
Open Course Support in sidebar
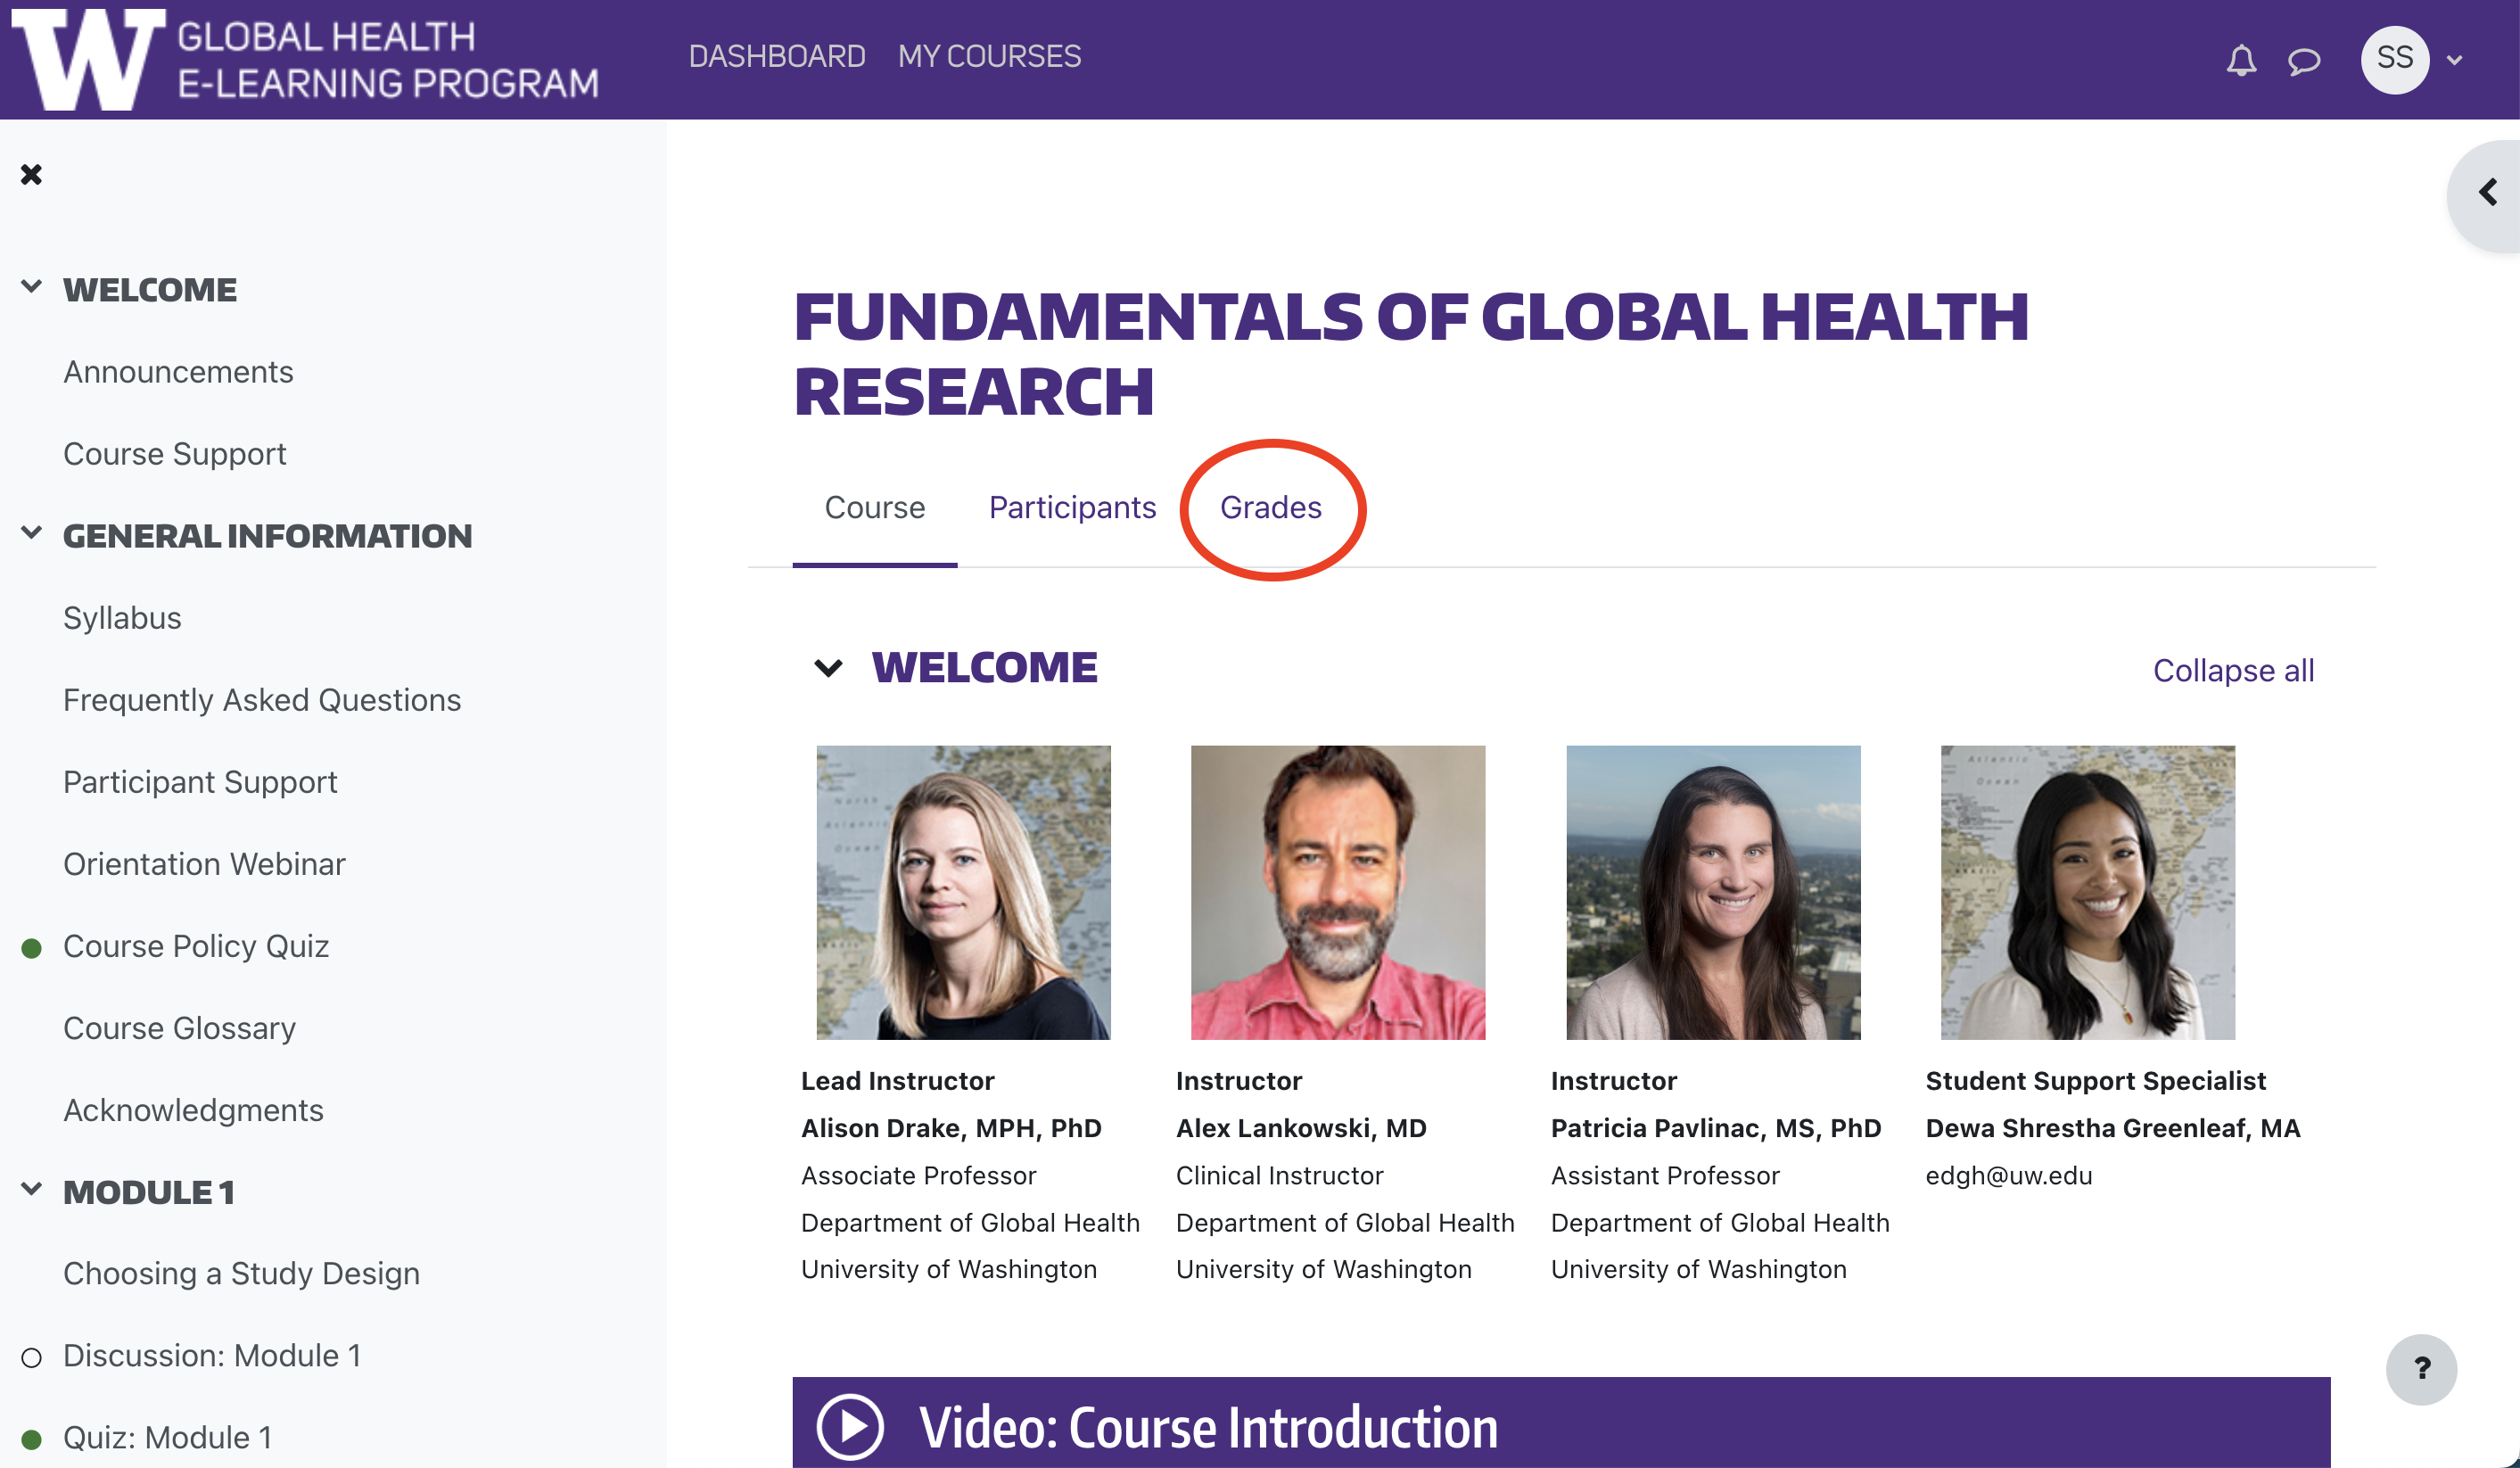tap(175, 454)
